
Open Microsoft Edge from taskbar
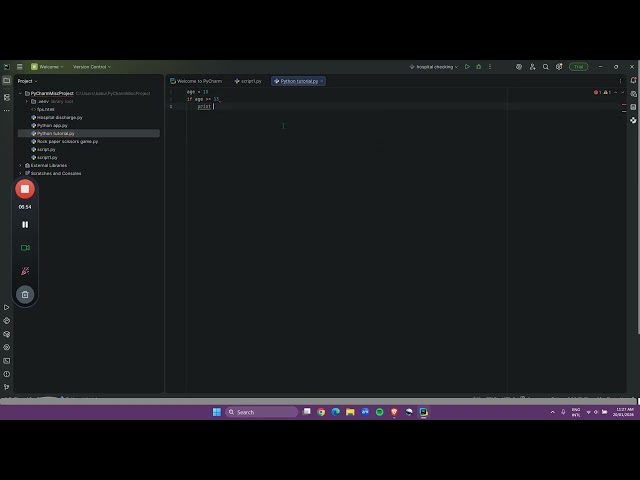336,412
